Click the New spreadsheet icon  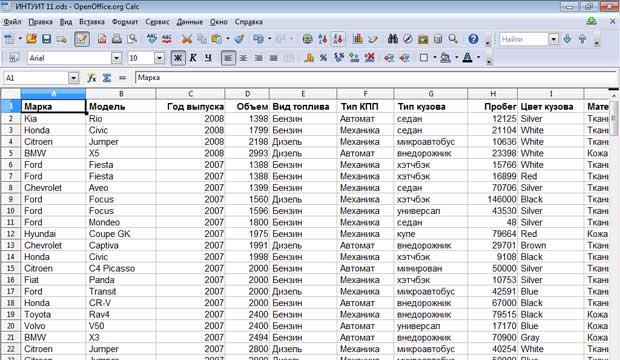pyautogui.click(x=8, y=39)
